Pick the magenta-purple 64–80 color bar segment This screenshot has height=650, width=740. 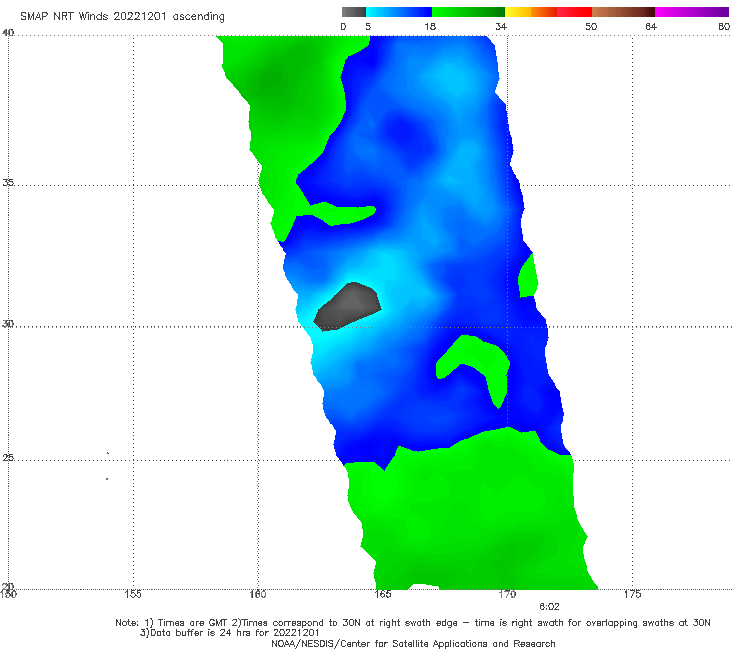click(x=692, y=12)
